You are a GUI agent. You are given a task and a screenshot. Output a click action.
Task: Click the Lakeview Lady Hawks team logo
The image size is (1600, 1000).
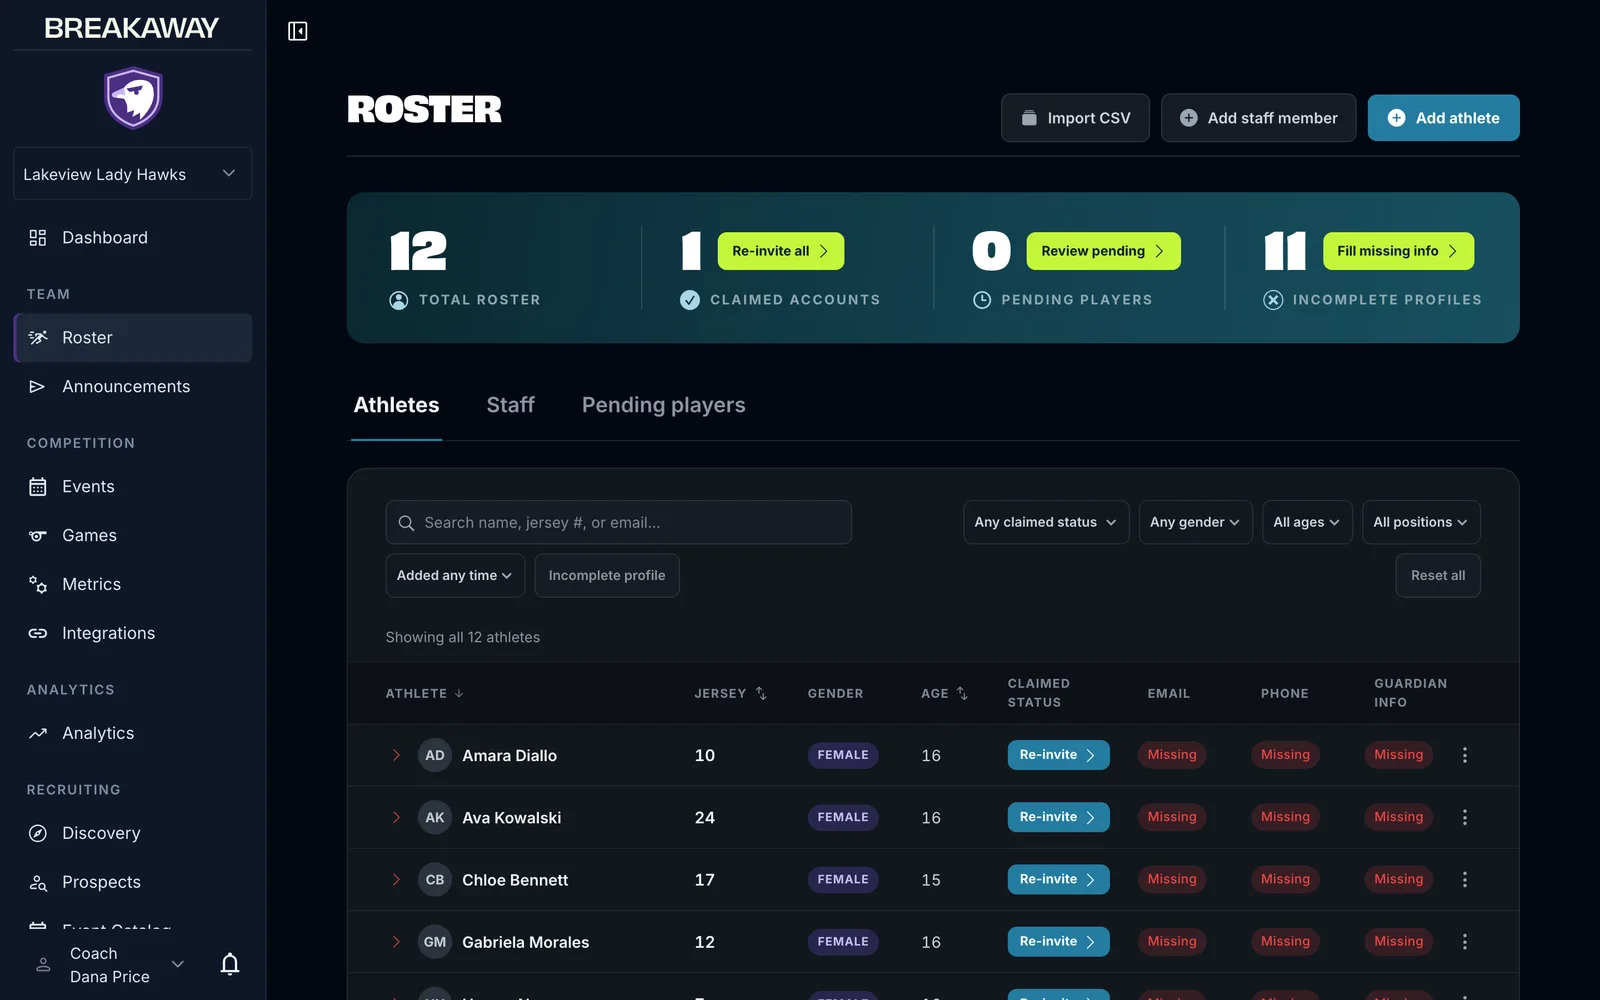pyautogui.click(x=133, y=98)
